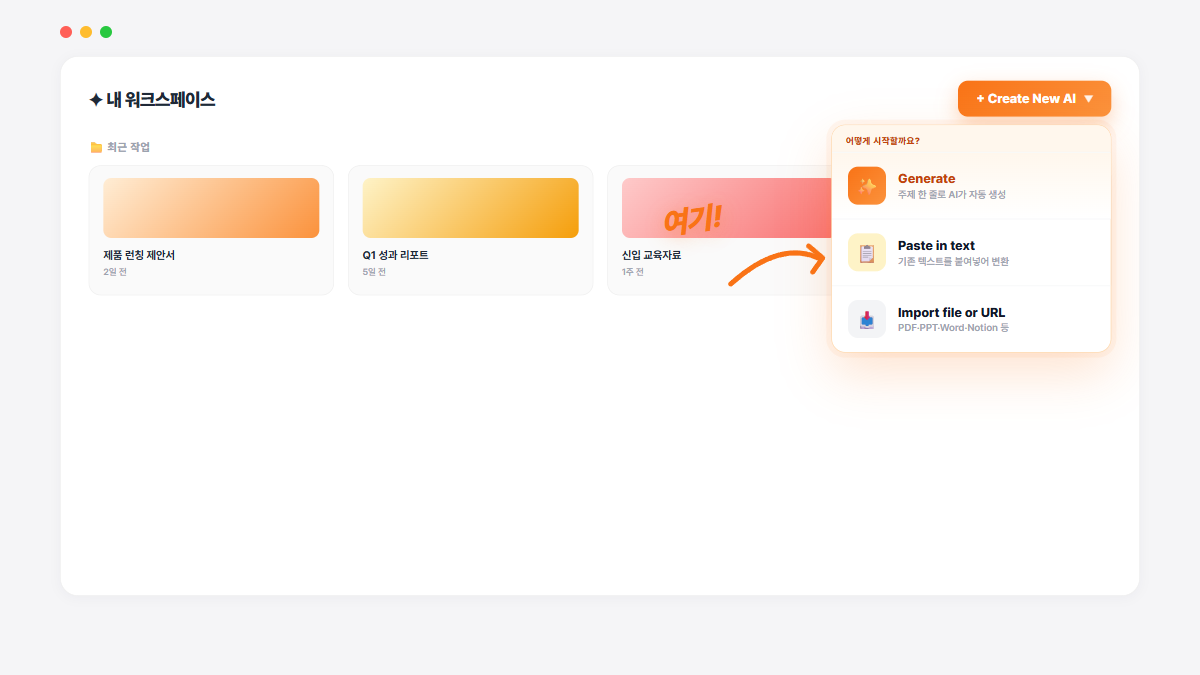Viewport: 1200px width, 675px height.
Task: Open the 신입 교육자료 pink thumbnail
Action: [726, 208]
